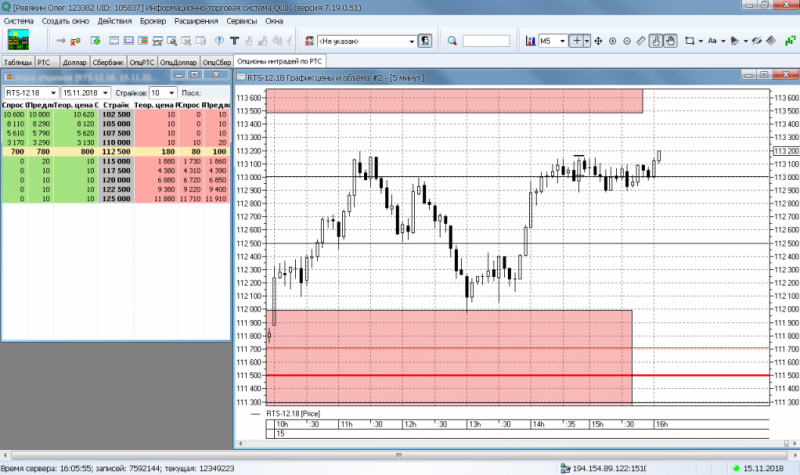This screenshot has height=475, width=800.
Task: Open the Действия menu
Action: (x=115, y=21)
